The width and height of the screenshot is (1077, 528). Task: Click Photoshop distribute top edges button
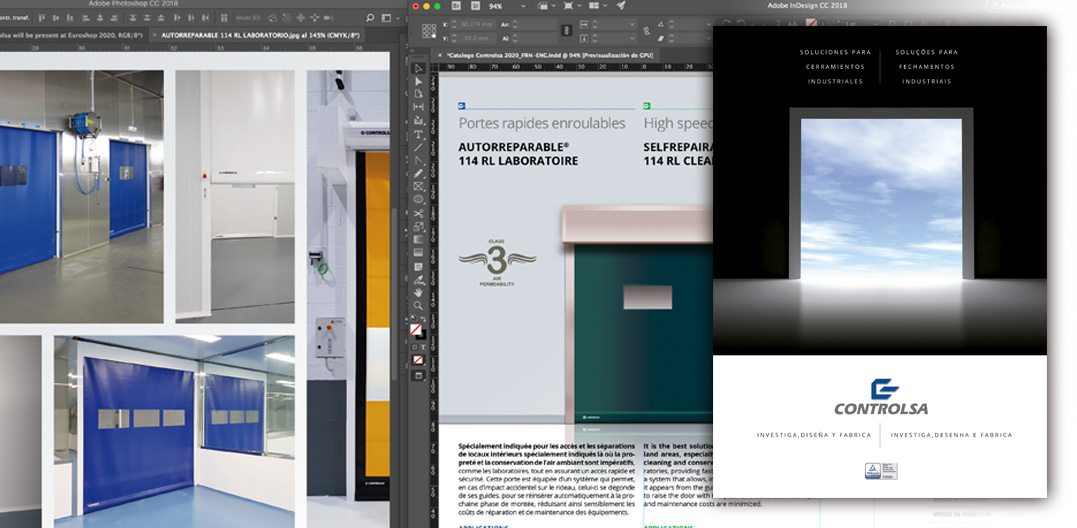coord(133,18)
